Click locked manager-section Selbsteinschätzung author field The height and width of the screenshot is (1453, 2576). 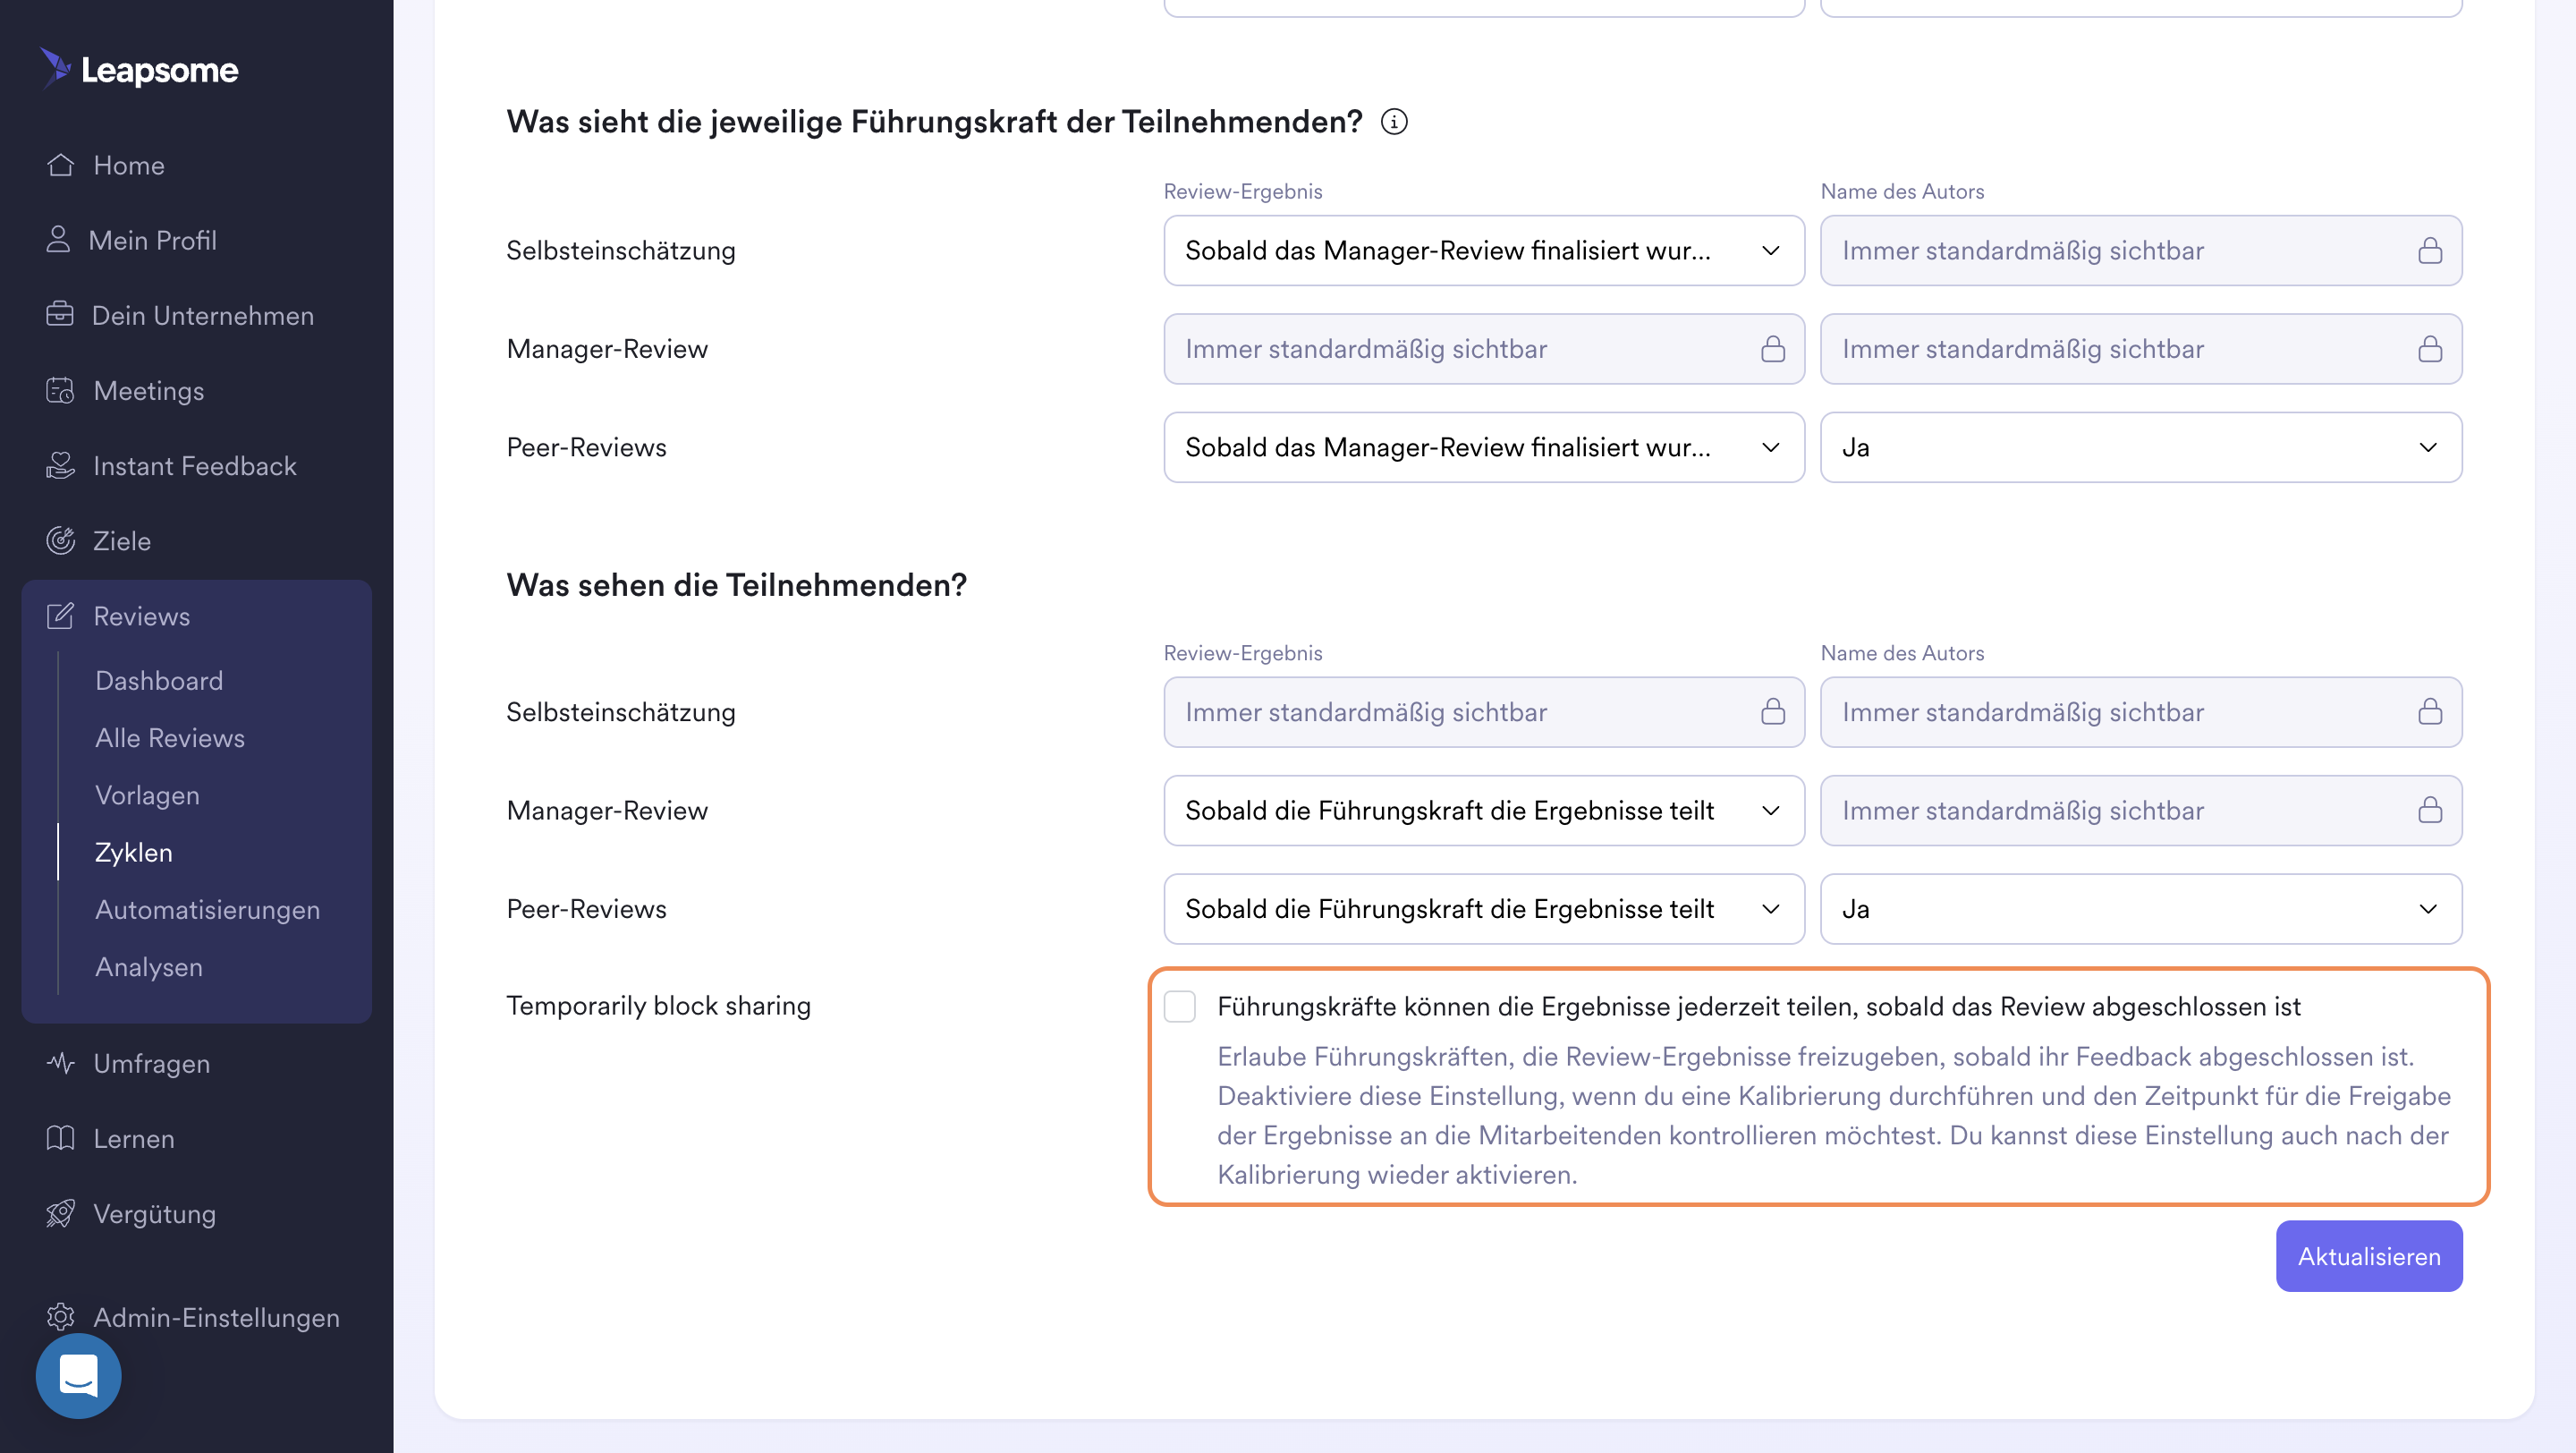[2141, 250]
